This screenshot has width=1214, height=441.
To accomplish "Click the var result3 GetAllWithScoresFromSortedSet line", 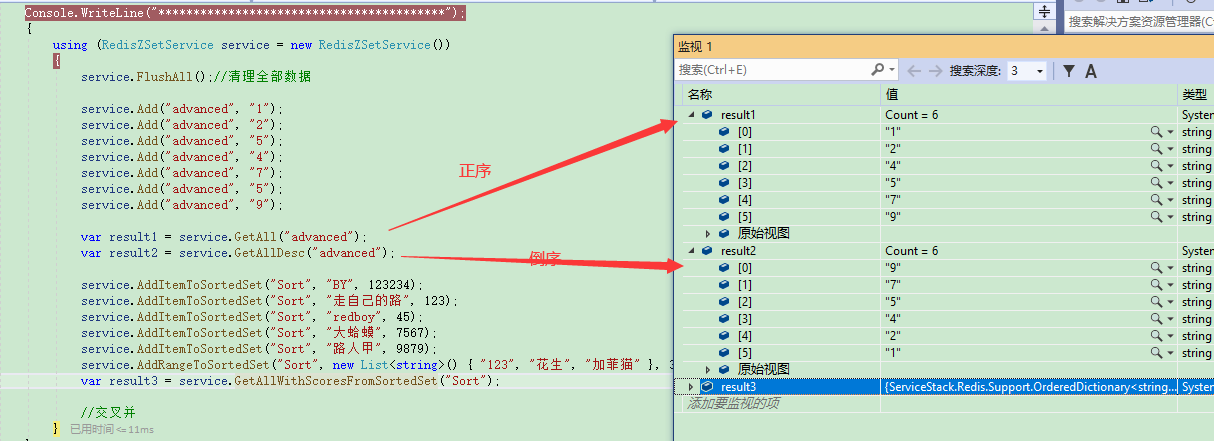I will [x=291, y=381].
